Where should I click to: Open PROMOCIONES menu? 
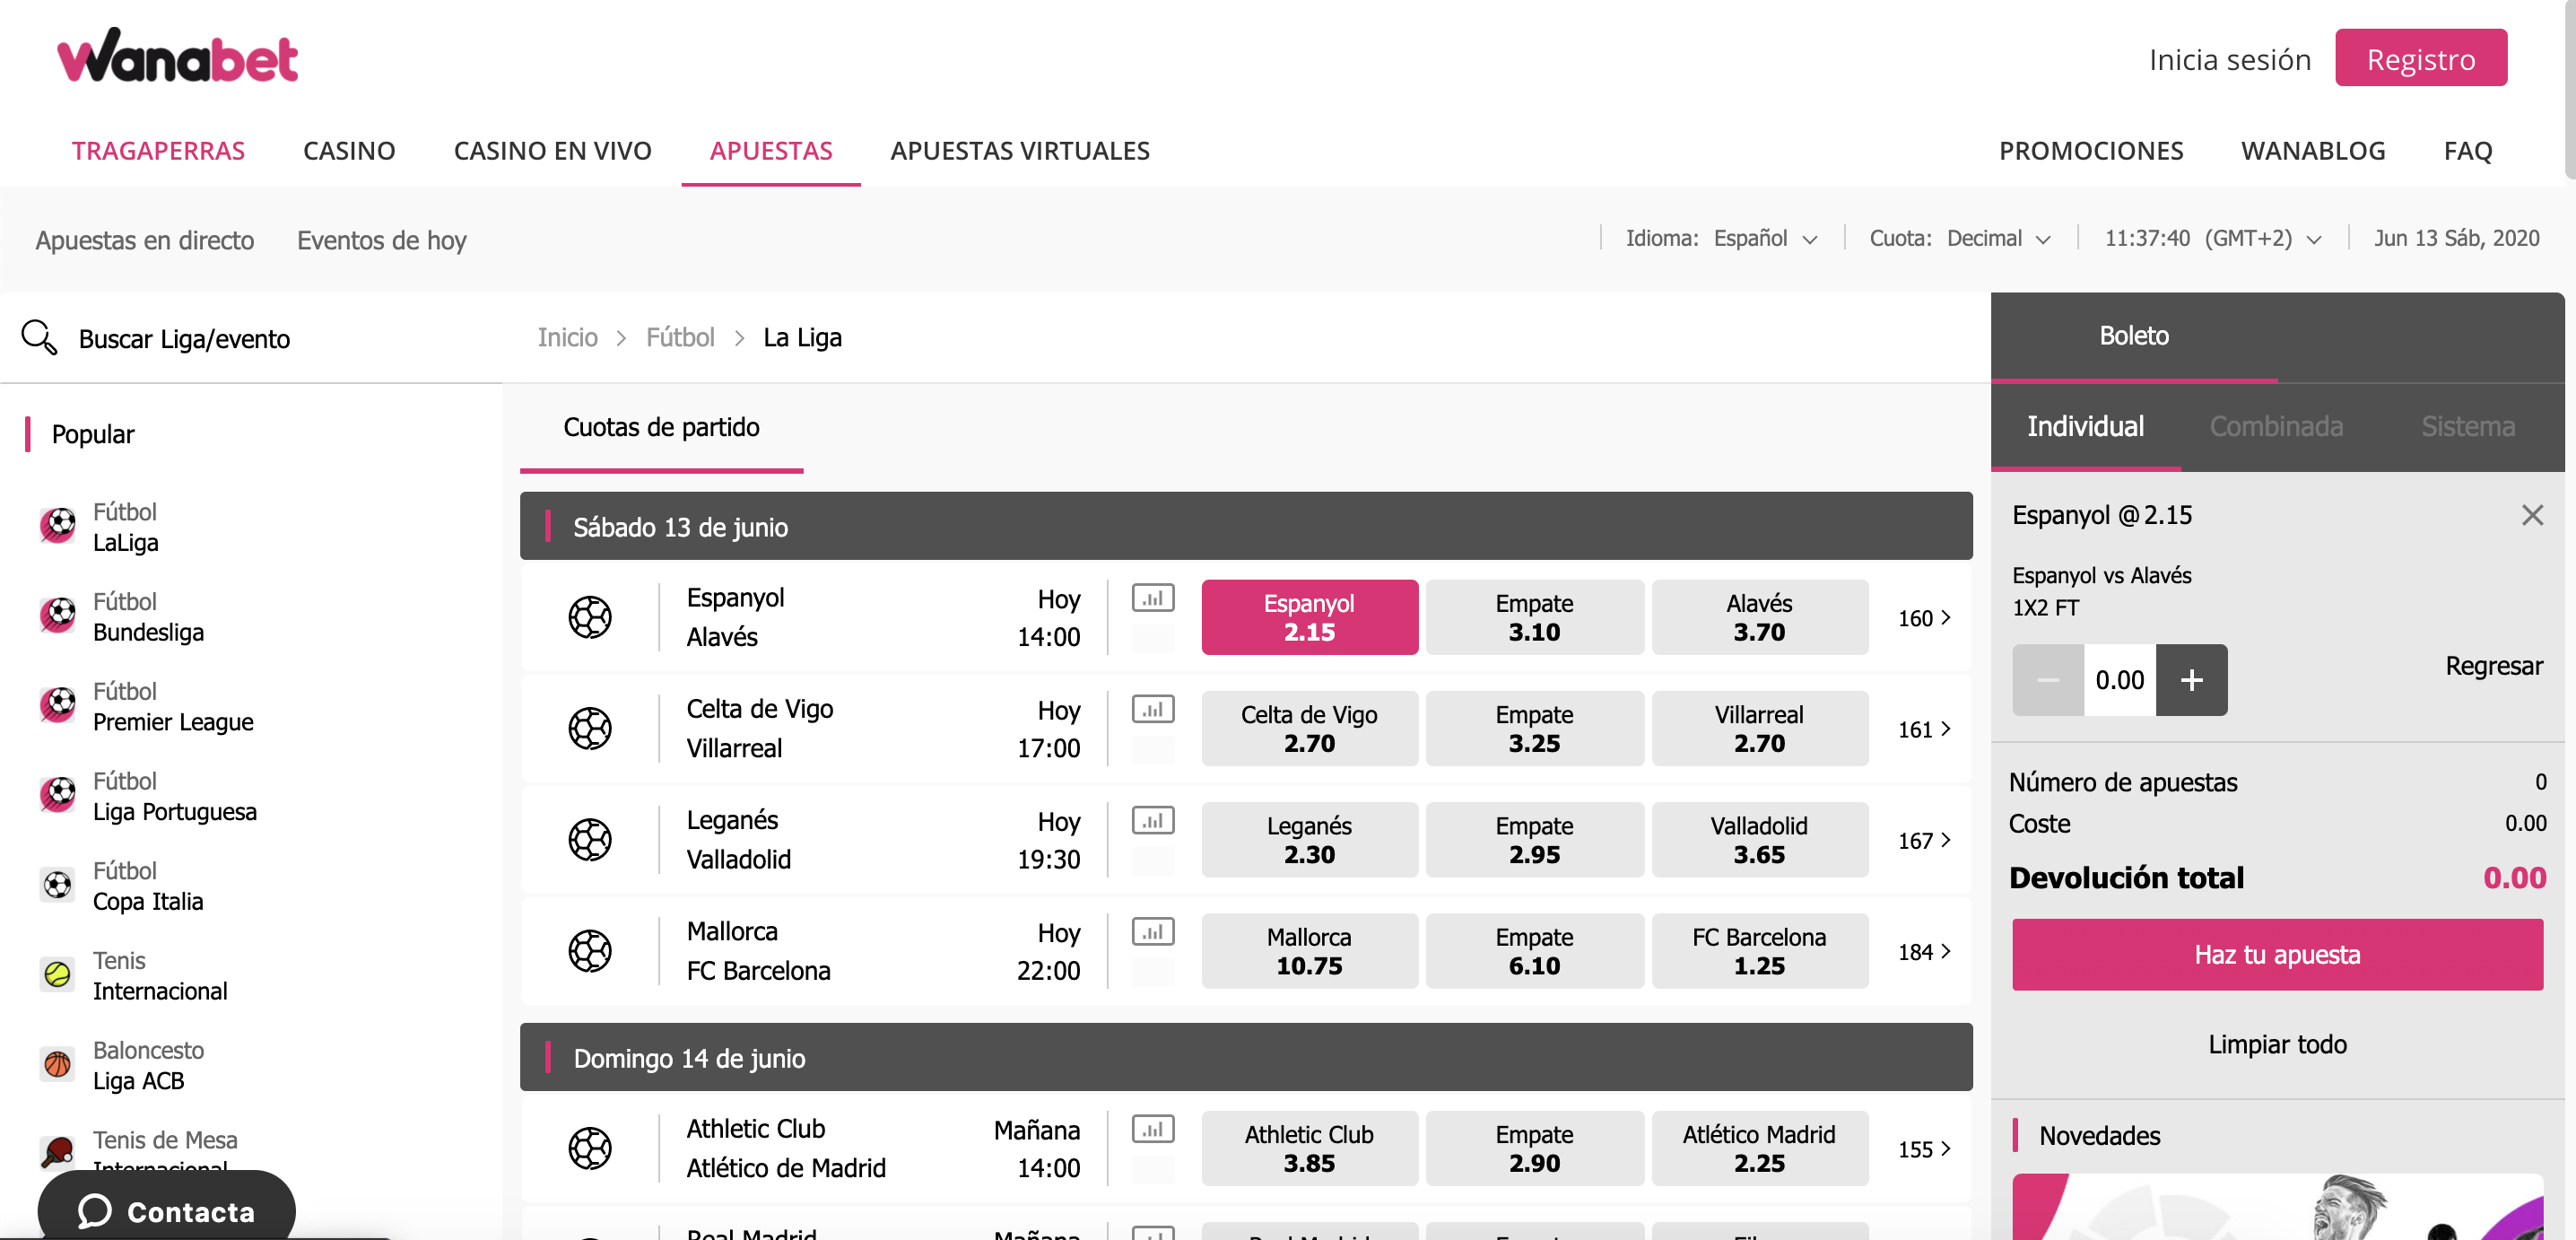pos(2091,150)
